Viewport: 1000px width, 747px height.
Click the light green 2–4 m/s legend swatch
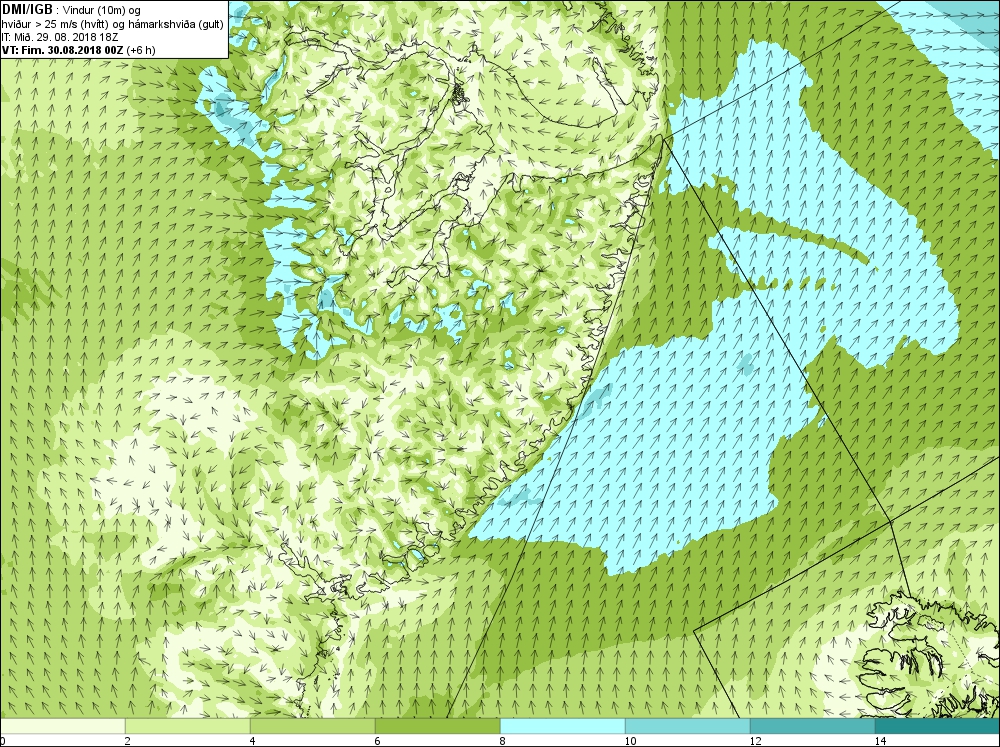coord(188,726)
